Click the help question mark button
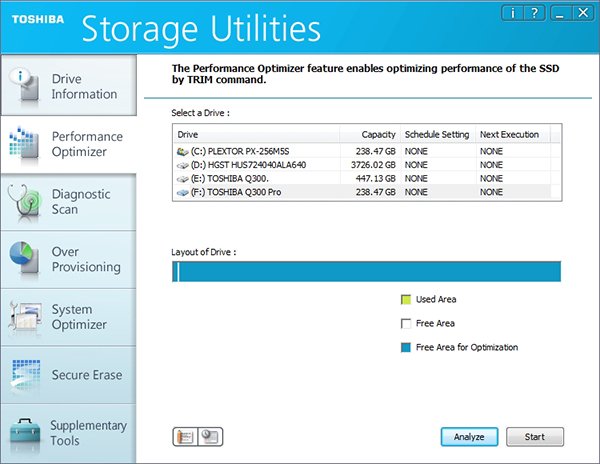 click(x=534, y=13)
